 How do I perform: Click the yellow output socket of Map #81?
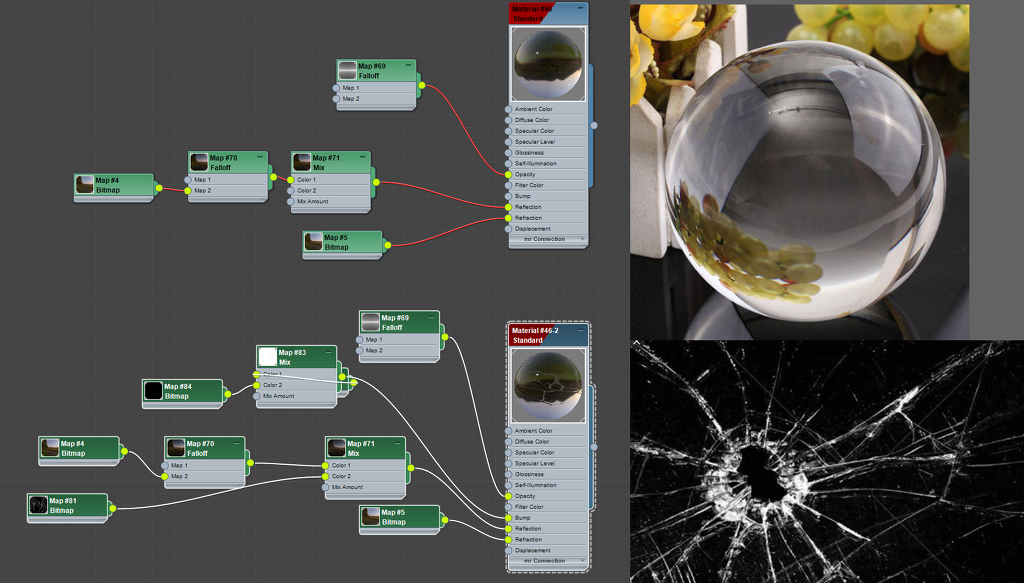tap(112, 508)
